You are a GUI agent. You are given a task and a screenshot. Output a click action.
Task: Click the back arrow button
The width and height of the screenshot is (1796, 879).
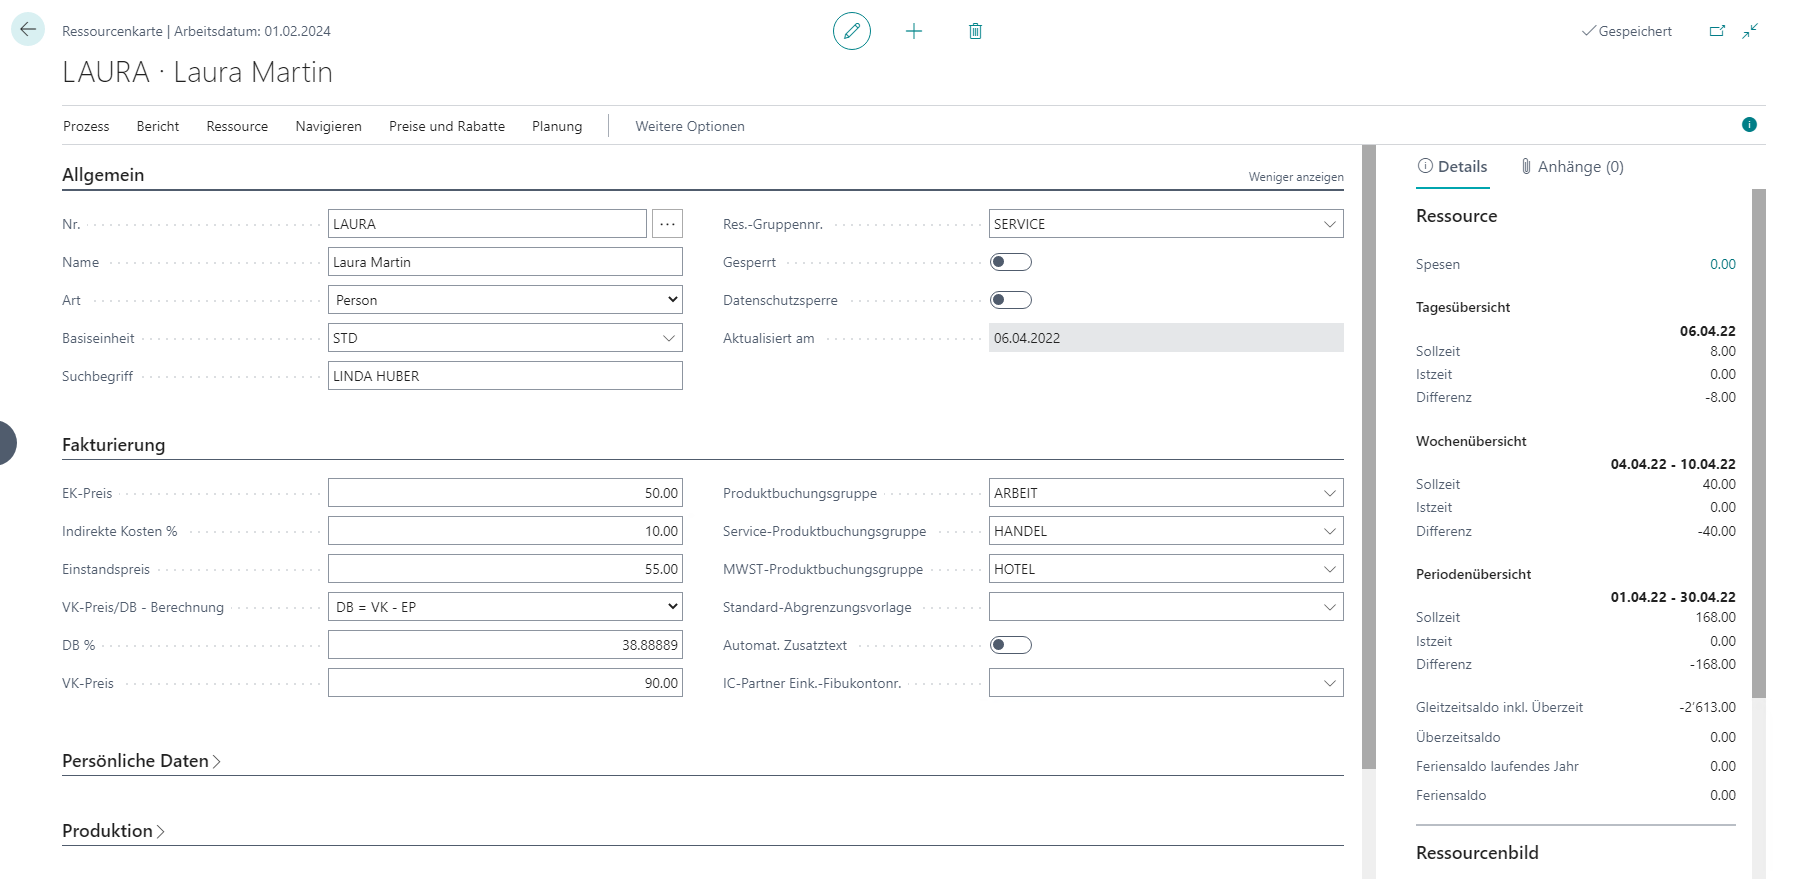click(28, 29)
